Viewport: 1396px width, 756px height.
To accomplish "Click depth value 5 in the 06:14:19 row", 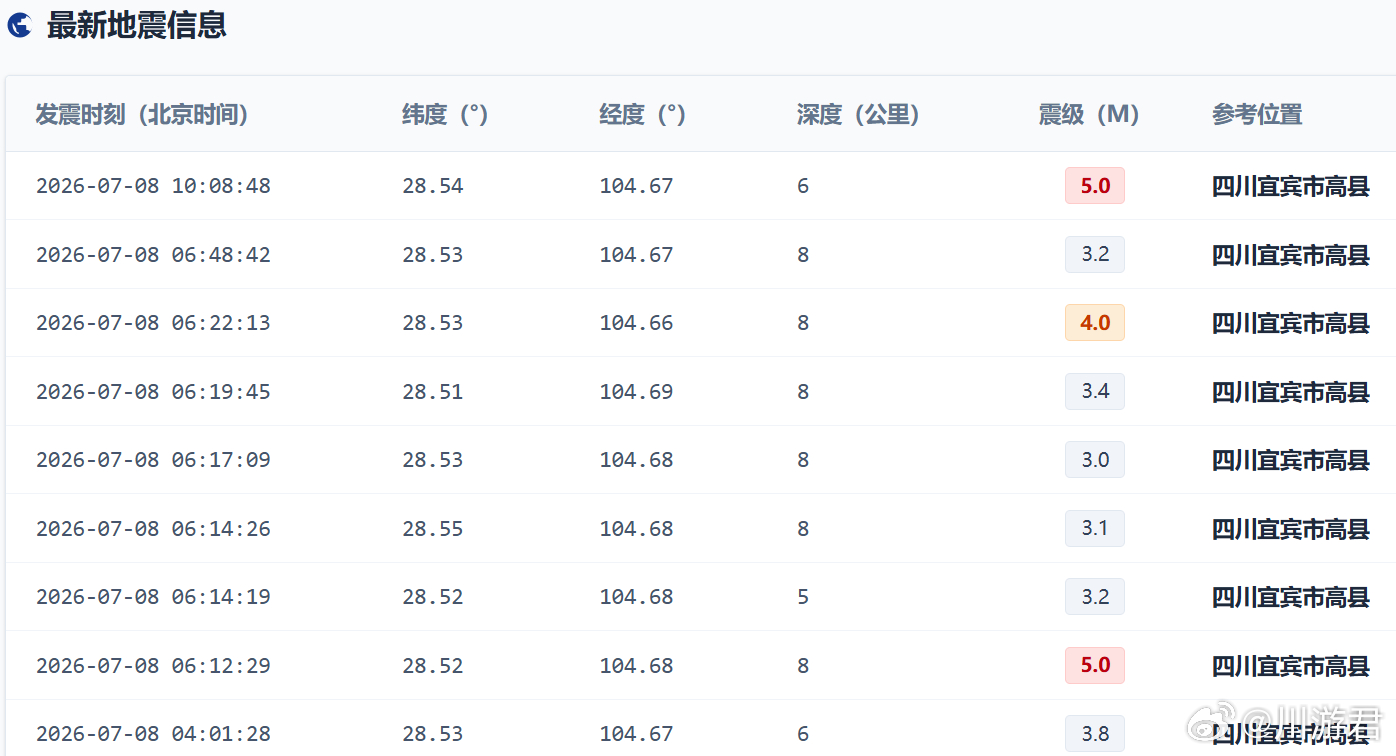I will coord(803,597).
